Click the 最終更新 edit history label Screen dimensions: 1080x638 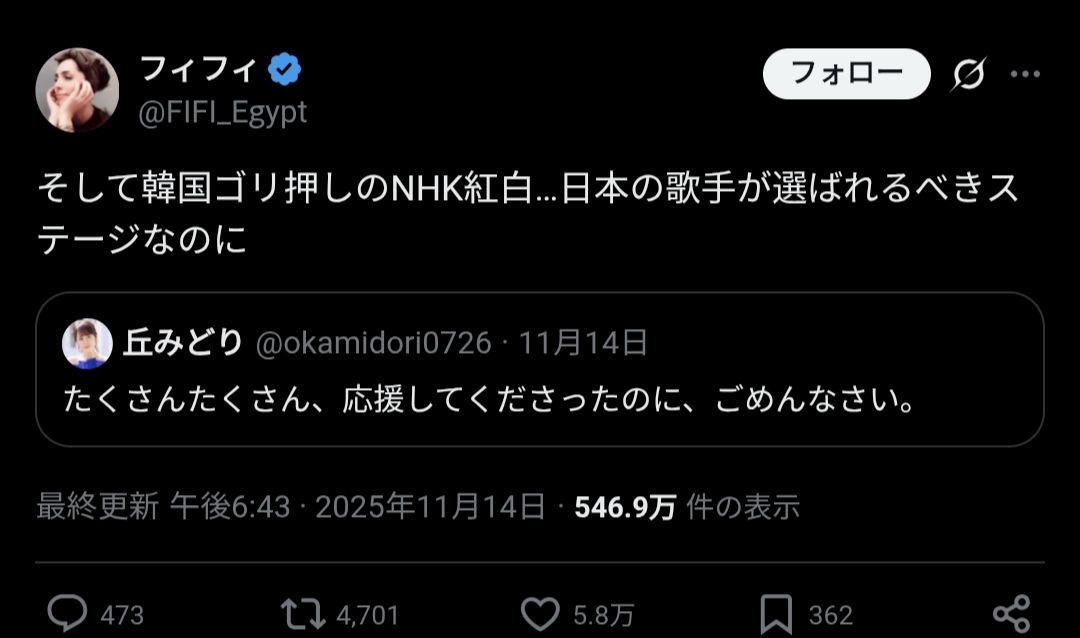(97, 507)
